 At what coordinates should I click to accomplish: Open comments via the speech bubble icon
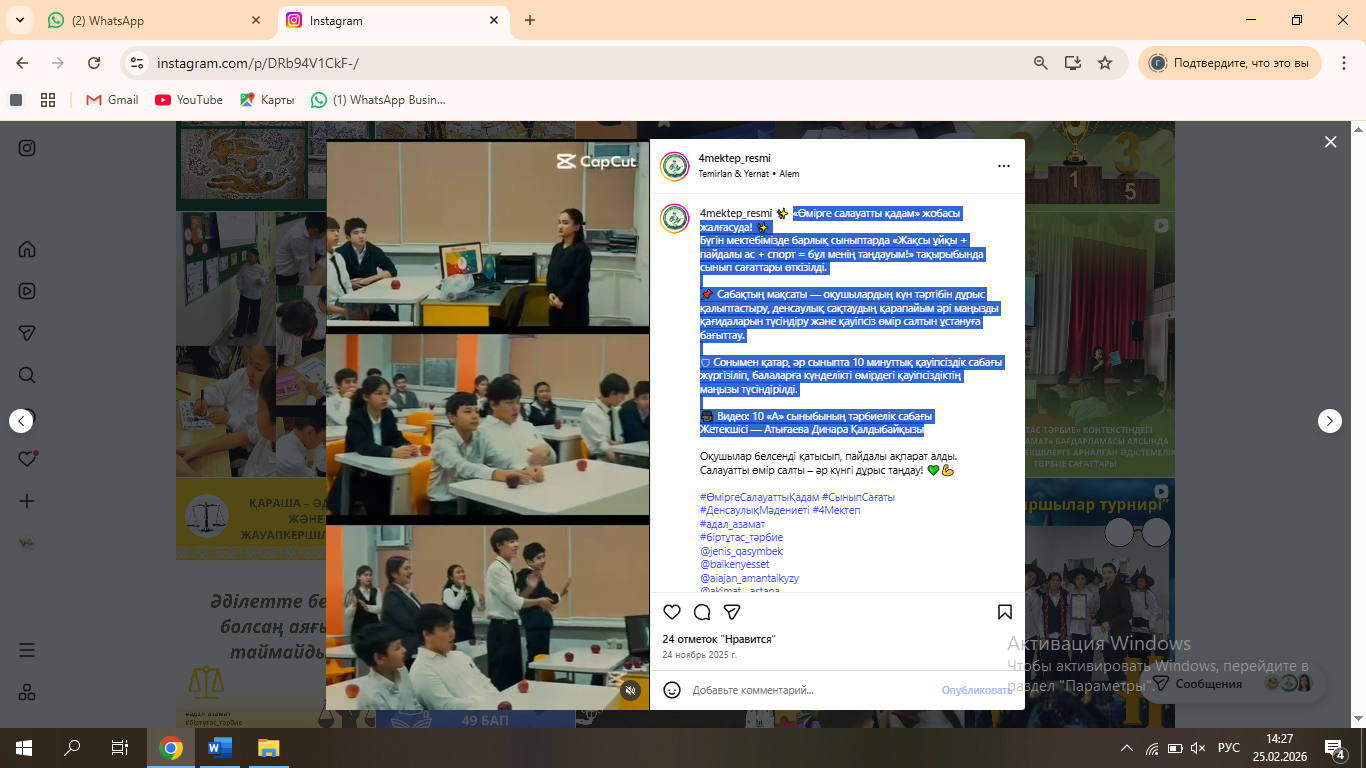[x=702, y=612]
